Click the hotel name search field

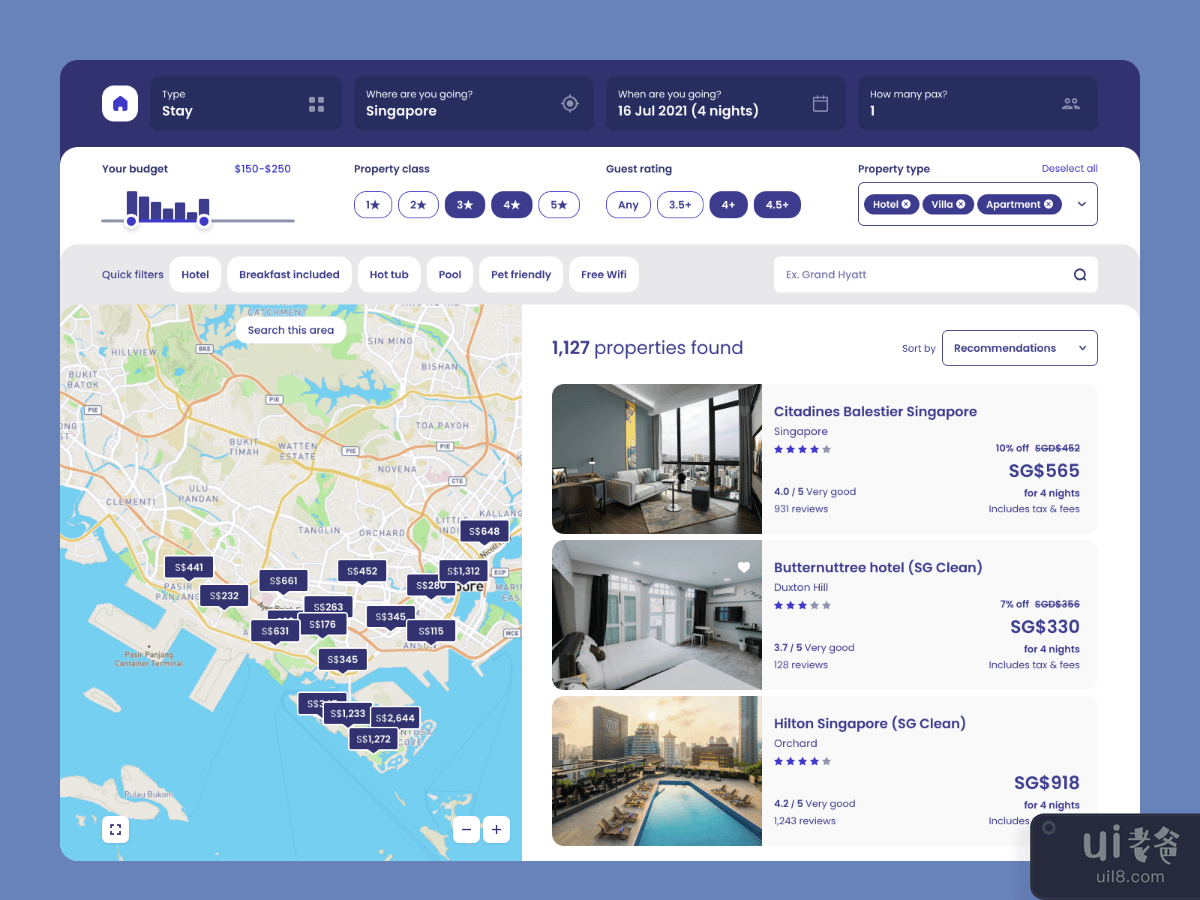tap(920, 275)
